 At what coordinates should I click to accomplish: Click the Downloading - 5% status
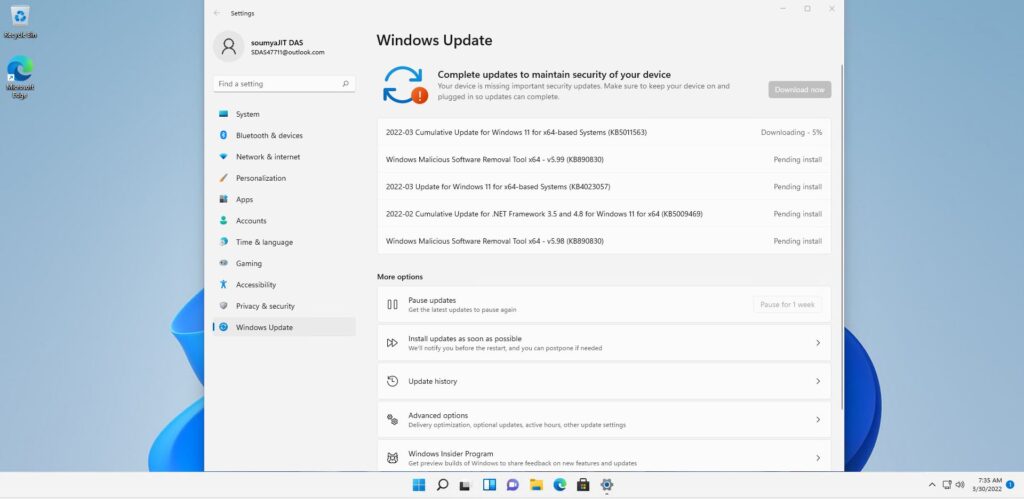pos(791,132)
